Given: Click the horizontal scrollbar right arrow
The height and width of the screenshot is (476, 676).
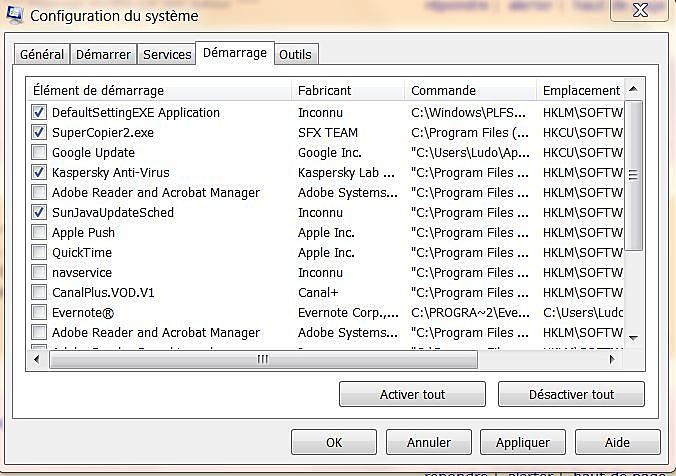Looking at the screenshot, I should (612, 359).
